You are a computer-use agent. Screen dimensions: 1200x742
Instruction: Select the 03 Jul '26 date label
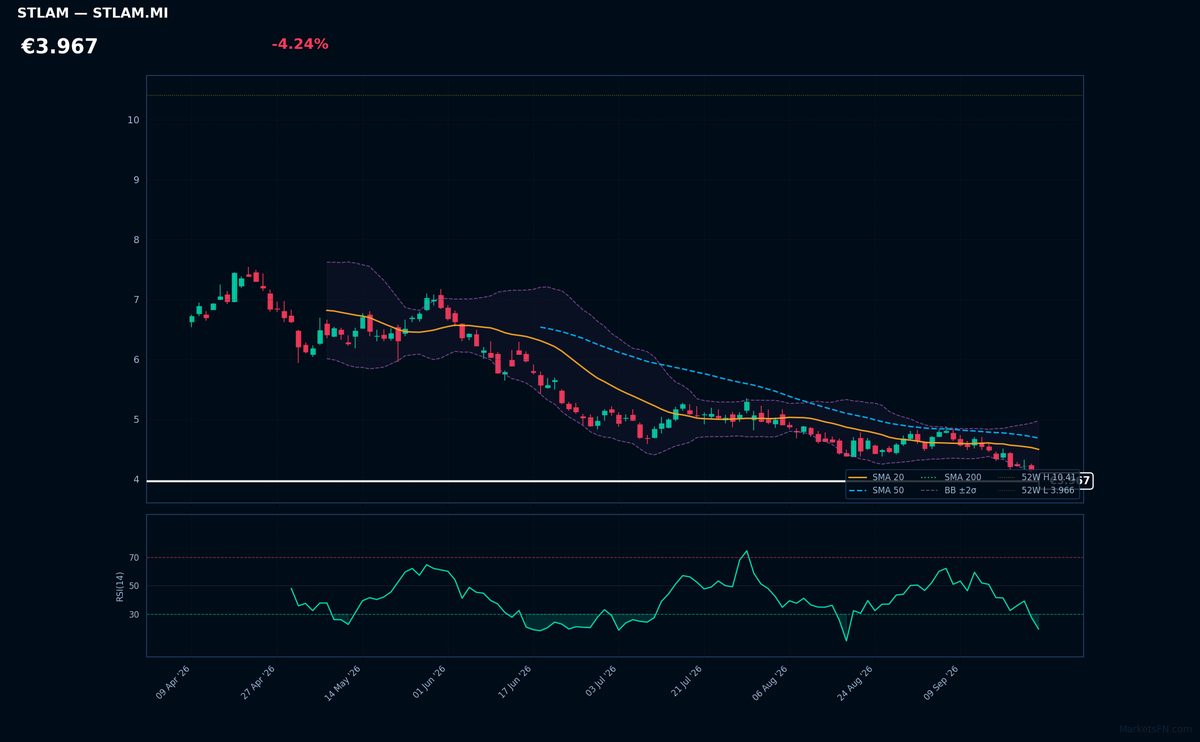coord(600,683)
